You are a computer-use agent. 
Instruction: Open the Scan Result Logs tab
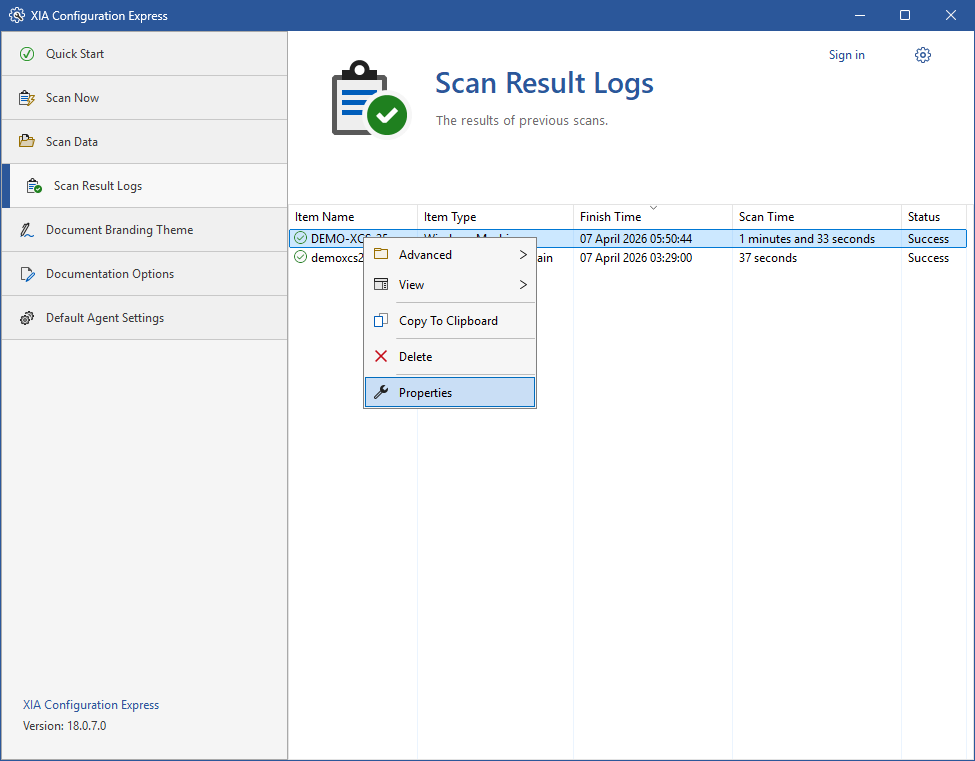(98, 186)
